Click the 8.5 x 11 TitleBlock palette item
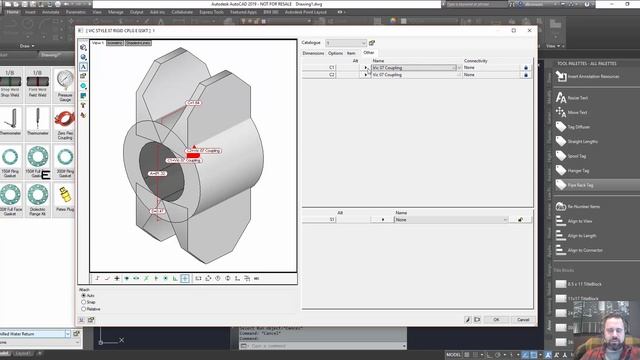Viewport: 640px width, 360px height. (x=579, y=284)
